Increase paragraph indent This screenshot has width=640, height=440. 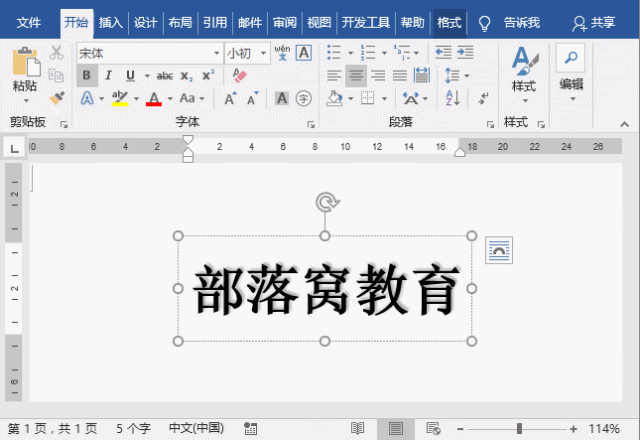[x=465, y=53]
